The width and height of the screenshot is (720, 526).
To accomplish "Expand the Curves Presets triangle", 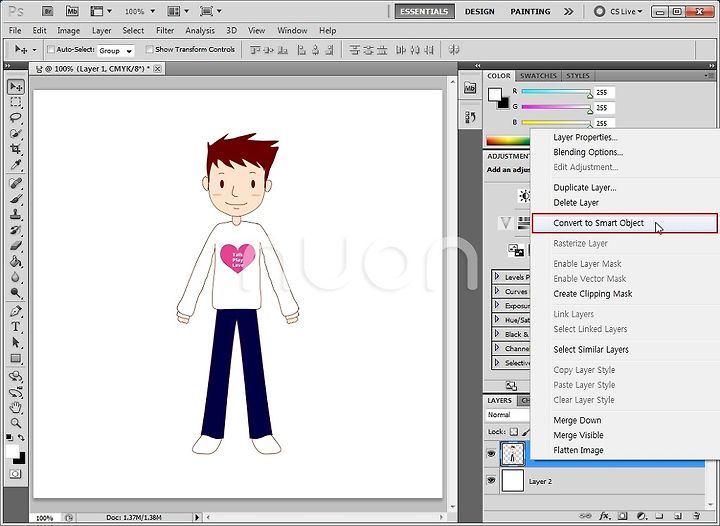I will (x=497, y=291).
